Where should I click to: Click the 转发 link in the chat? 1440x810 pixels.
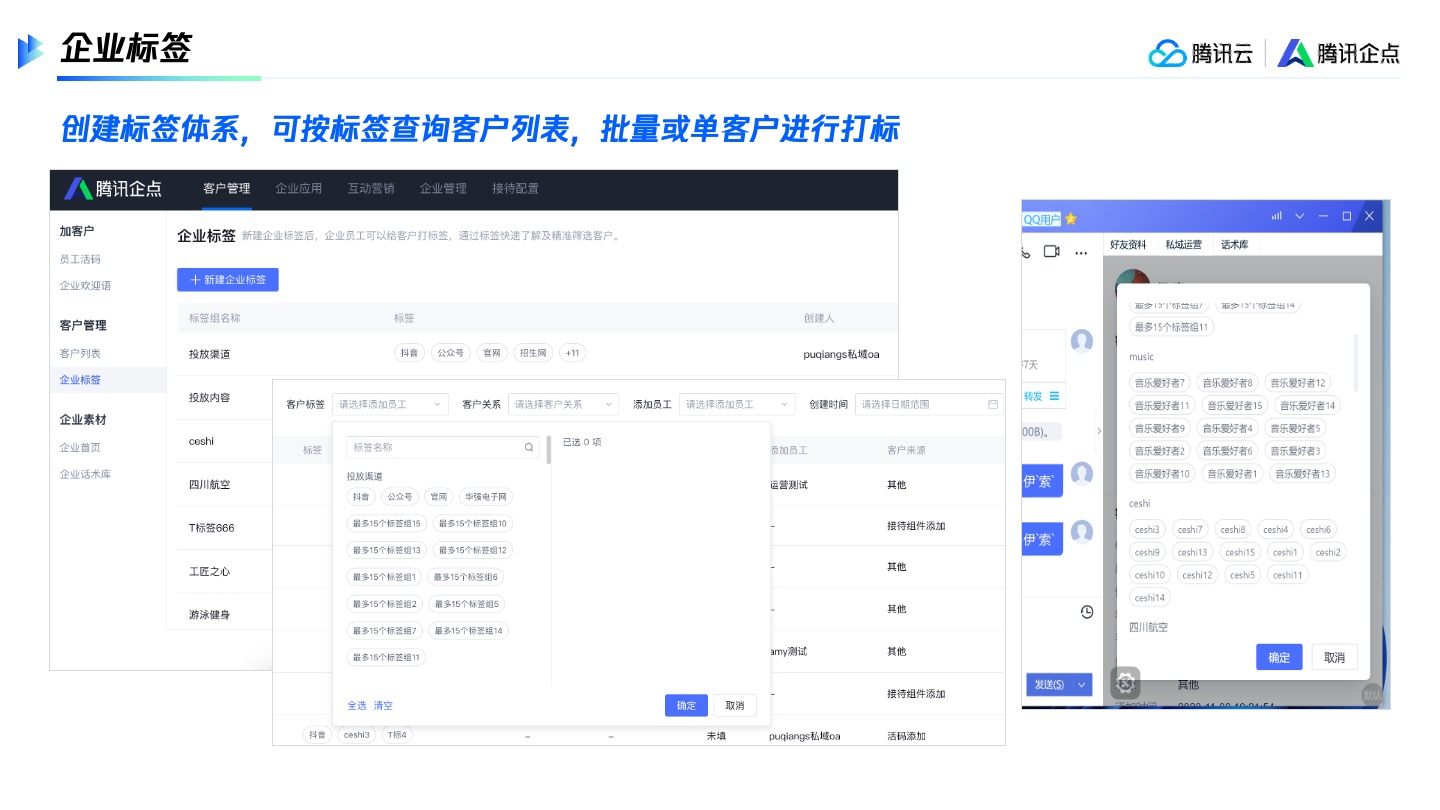tap(1033, 396)
